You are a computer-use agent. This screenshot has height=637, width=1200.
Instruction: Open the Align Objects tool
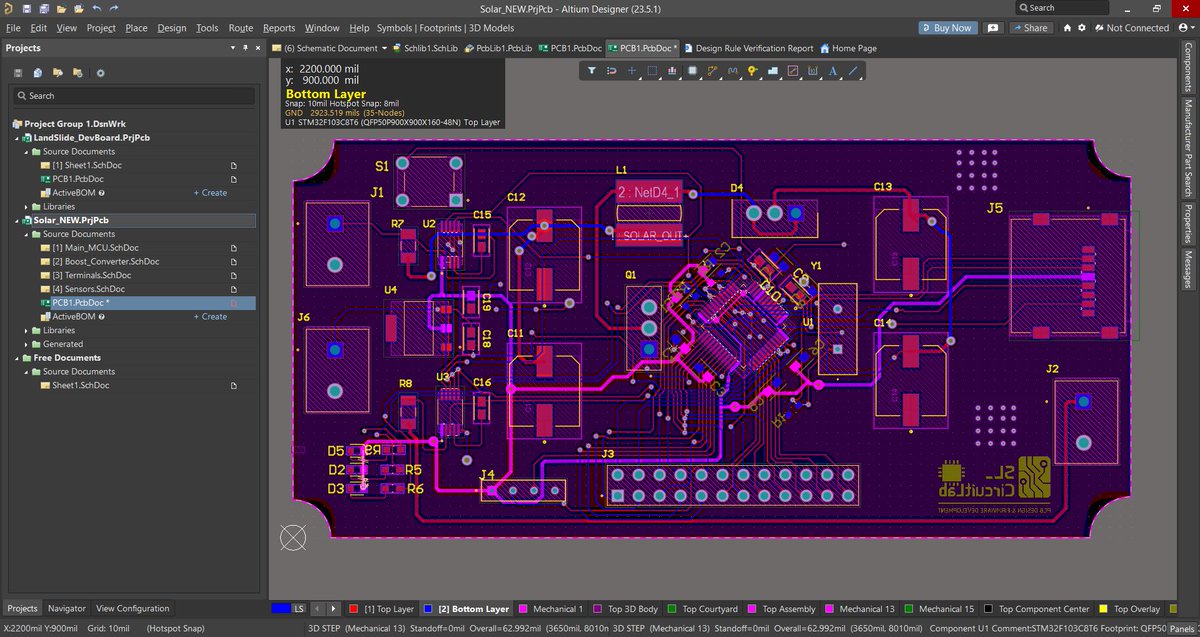(672, 71)
